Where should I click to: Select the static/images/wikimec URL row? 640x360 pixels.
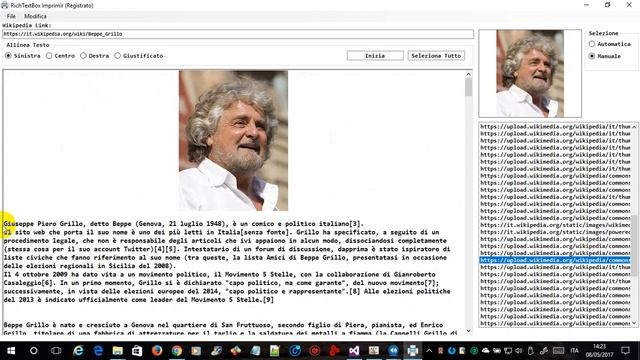(555, 225)
